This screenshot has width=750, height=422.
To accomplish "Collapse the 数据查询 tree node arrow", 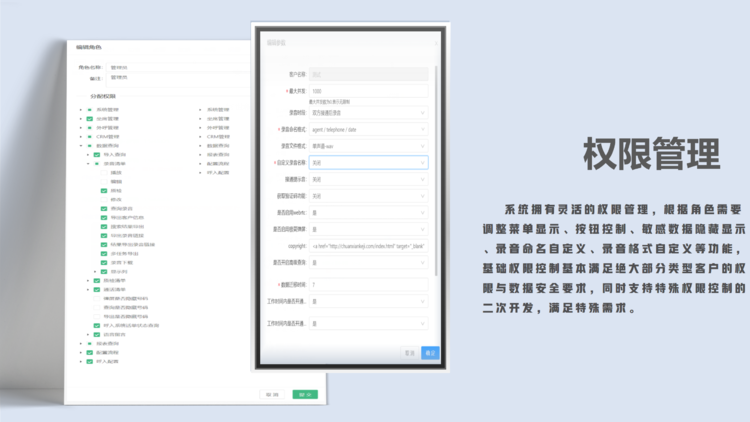I will pyautogui.click(x=80, y=146).
